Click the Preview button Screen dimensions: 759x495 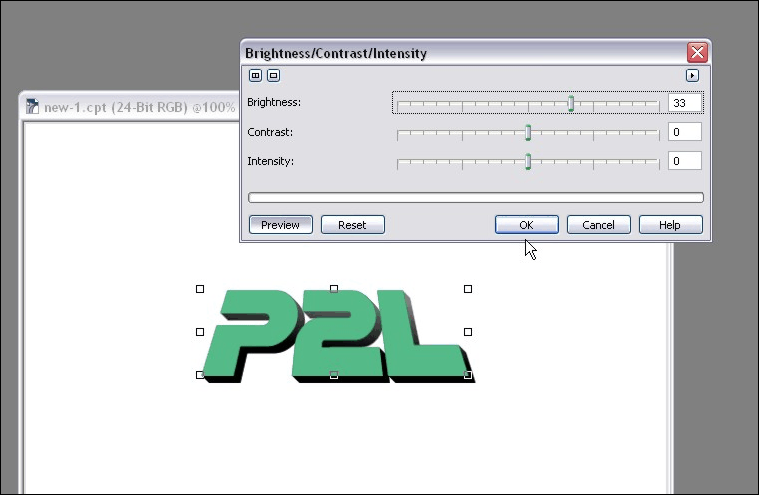click(x=281, y=225)
